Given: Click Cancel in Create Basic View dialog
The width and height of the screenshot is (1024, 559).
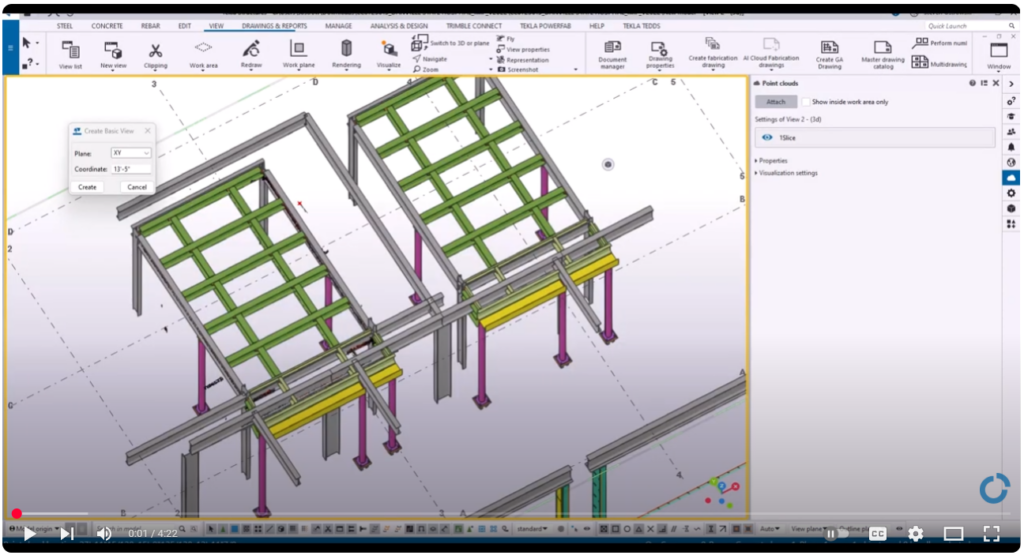Looking at the screenshot, I should click(x=136, y=187).
